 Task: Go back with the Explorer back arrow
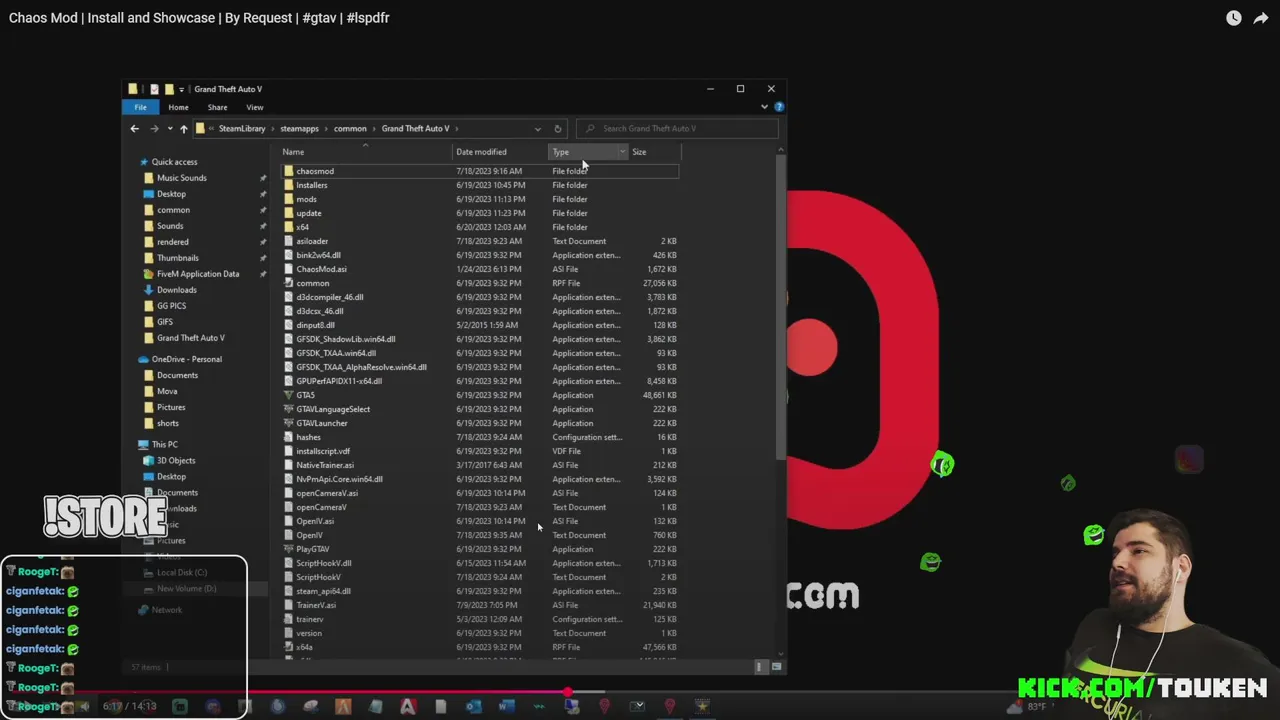point(135,128)
